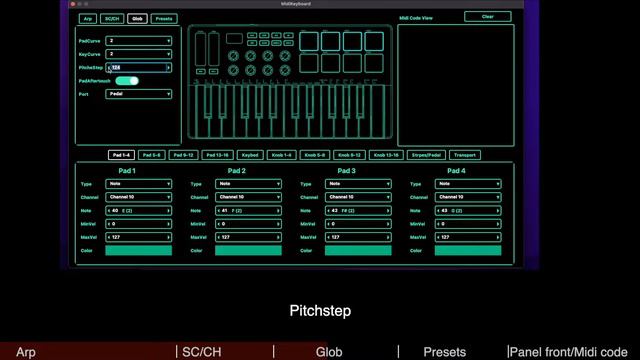
Task: Open the Port dropdown showing Pedal
Action: [x=138, y=94]
